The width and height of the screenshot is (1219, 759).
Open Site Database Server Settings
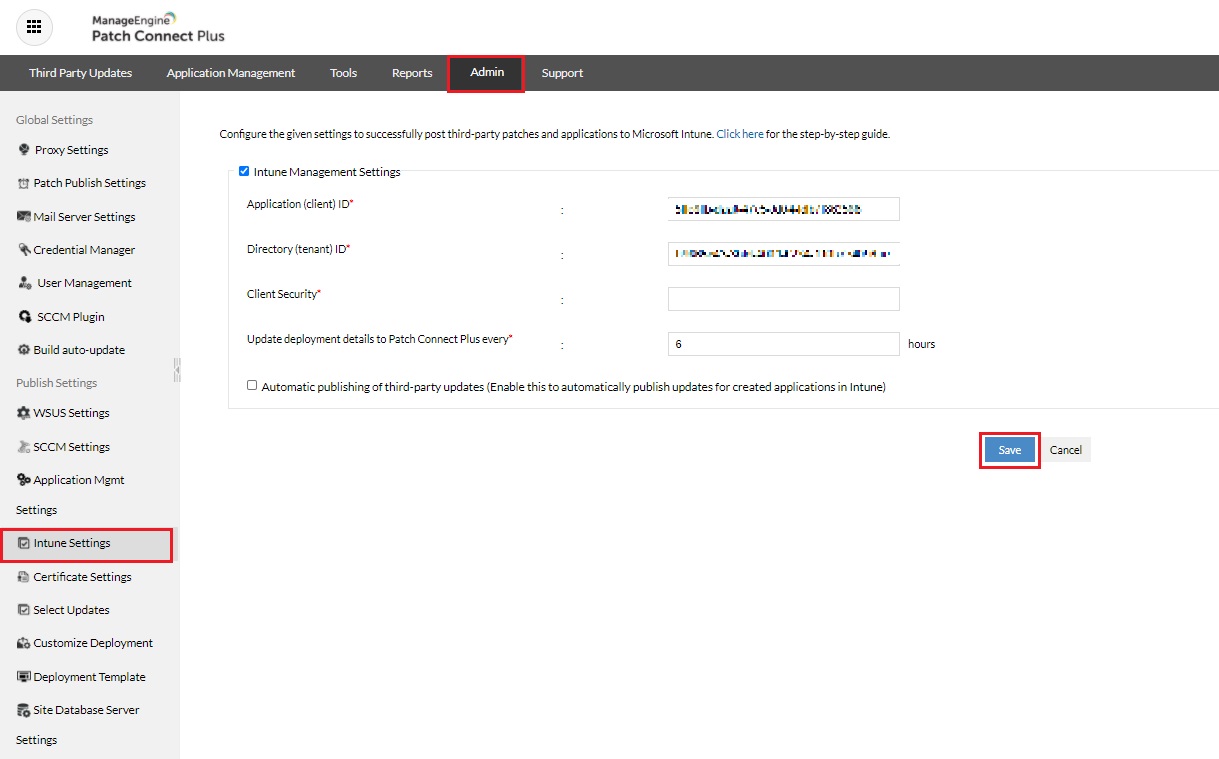pyautogui.click(x=86, y=710)
